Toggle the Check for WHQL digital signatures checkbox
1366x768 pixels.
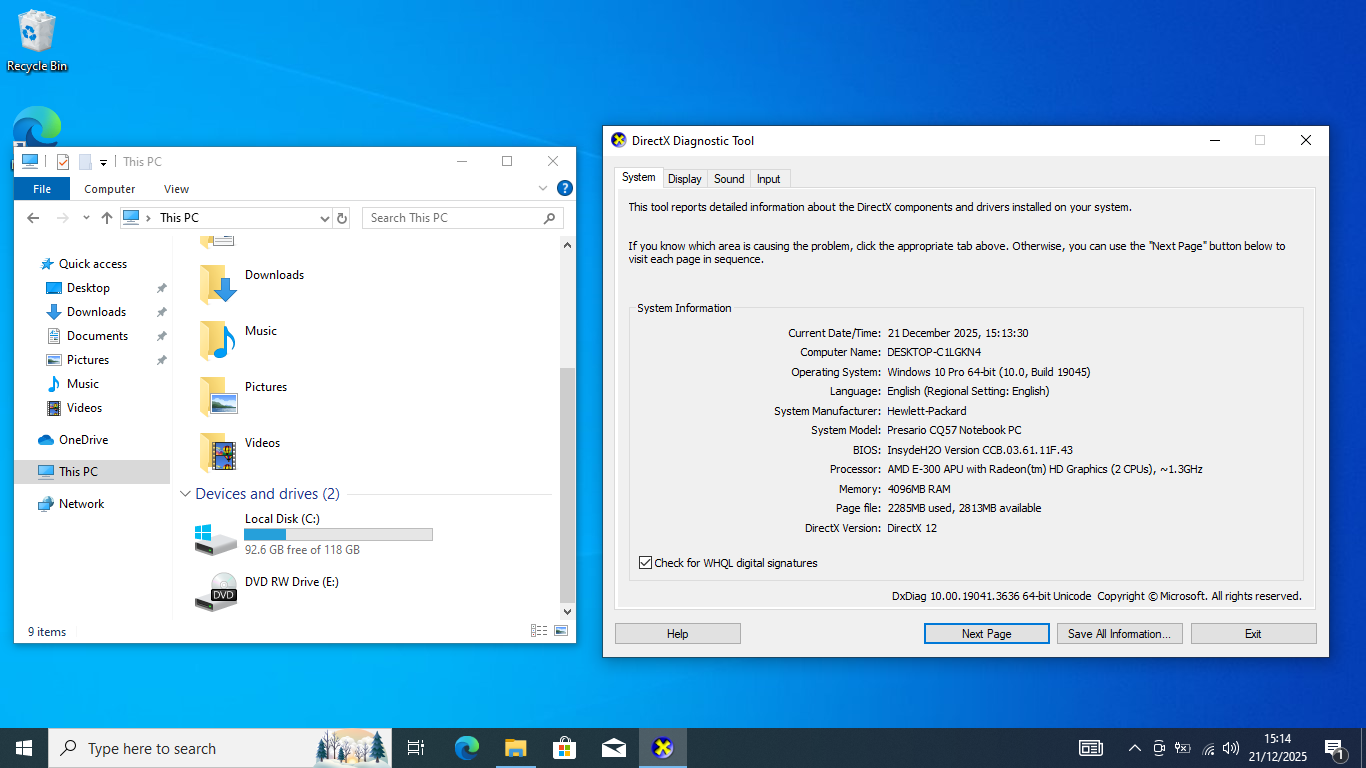(x=646, y=563)
